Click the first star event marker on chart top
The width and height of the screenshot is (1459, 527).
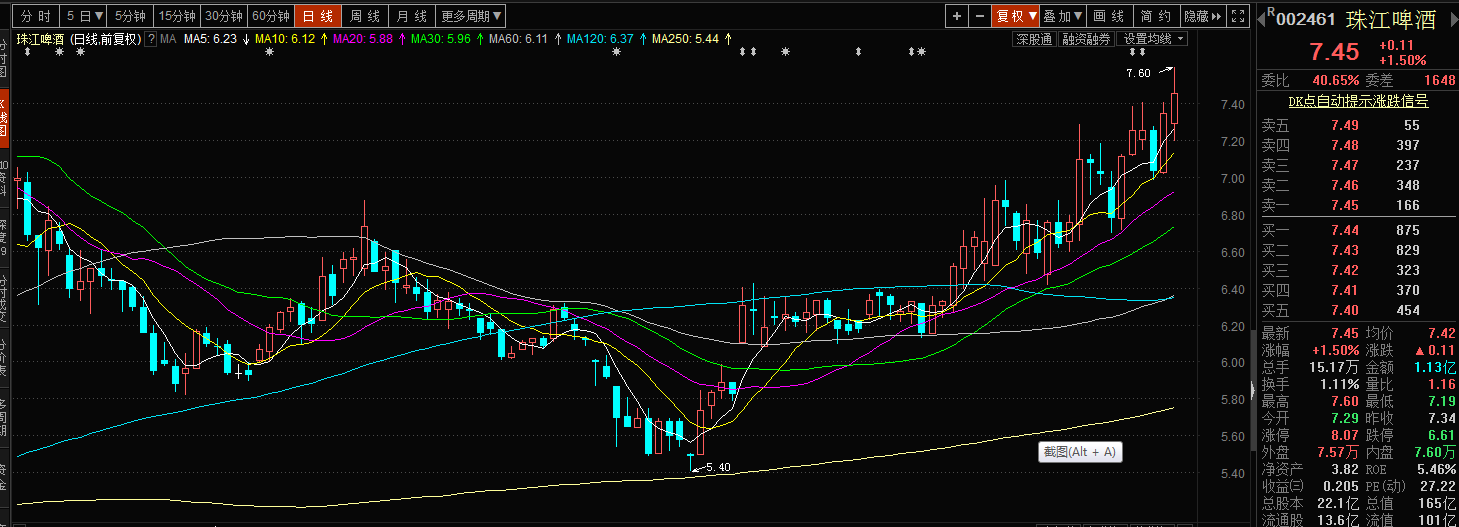point(59,51)
